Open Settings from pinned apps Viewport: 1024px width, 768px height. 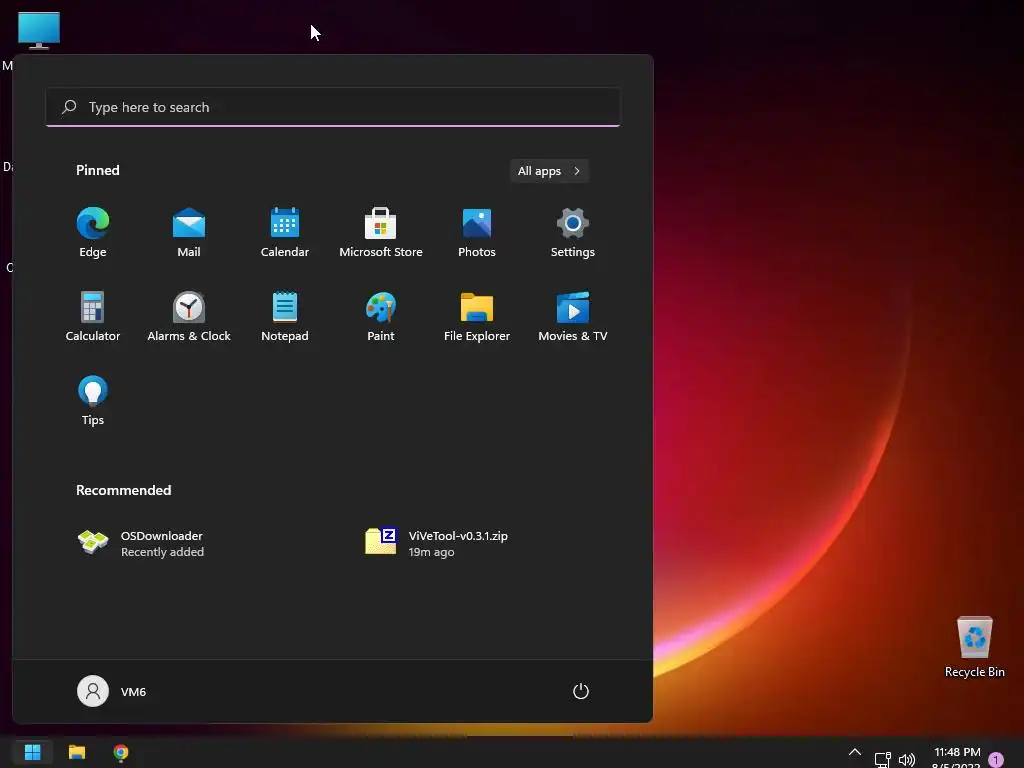pos(573,232)
